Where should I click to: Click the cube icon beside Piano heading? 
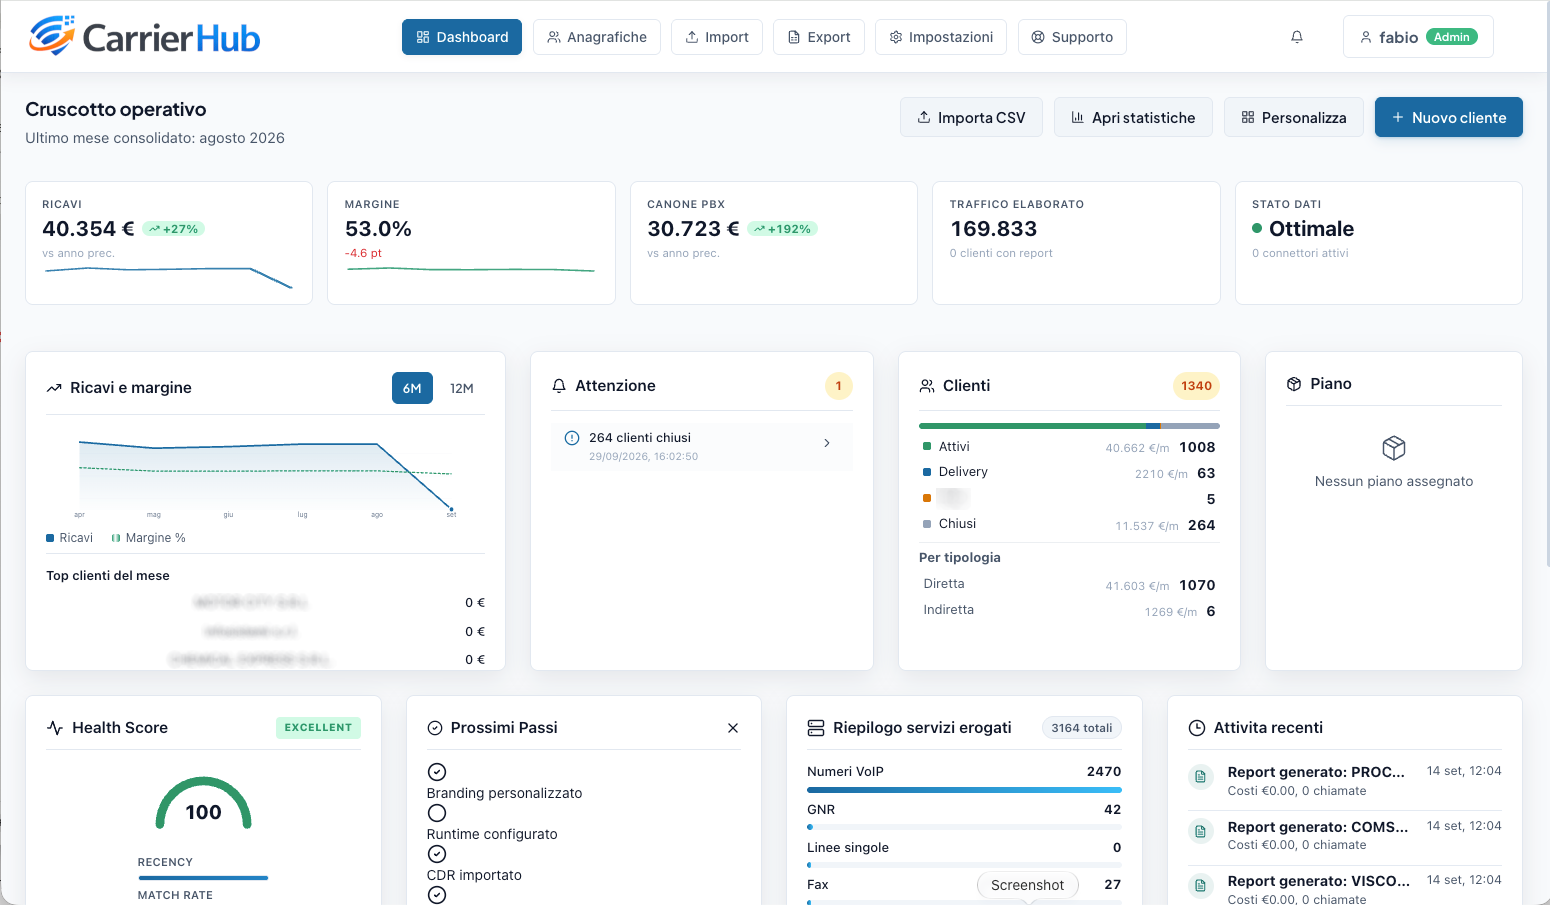[1294, 384]
